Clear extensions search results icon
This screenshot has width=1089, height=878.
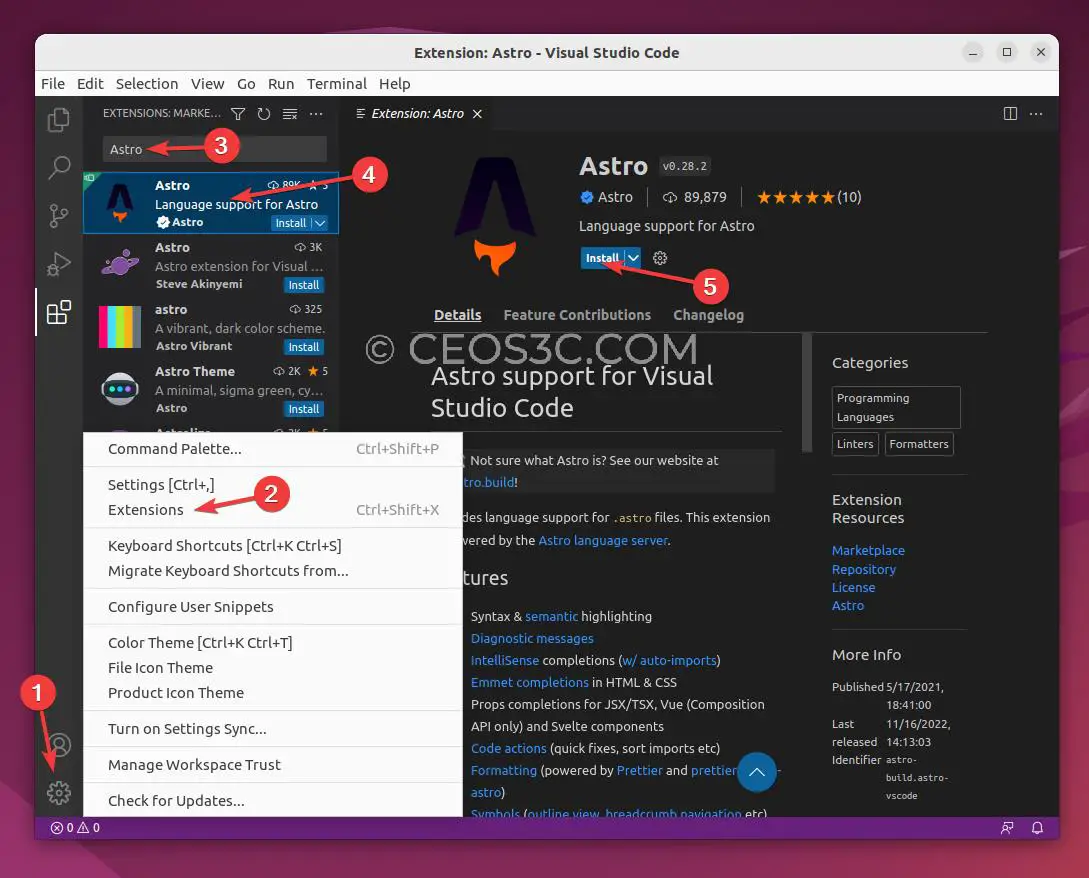point(290,114)
